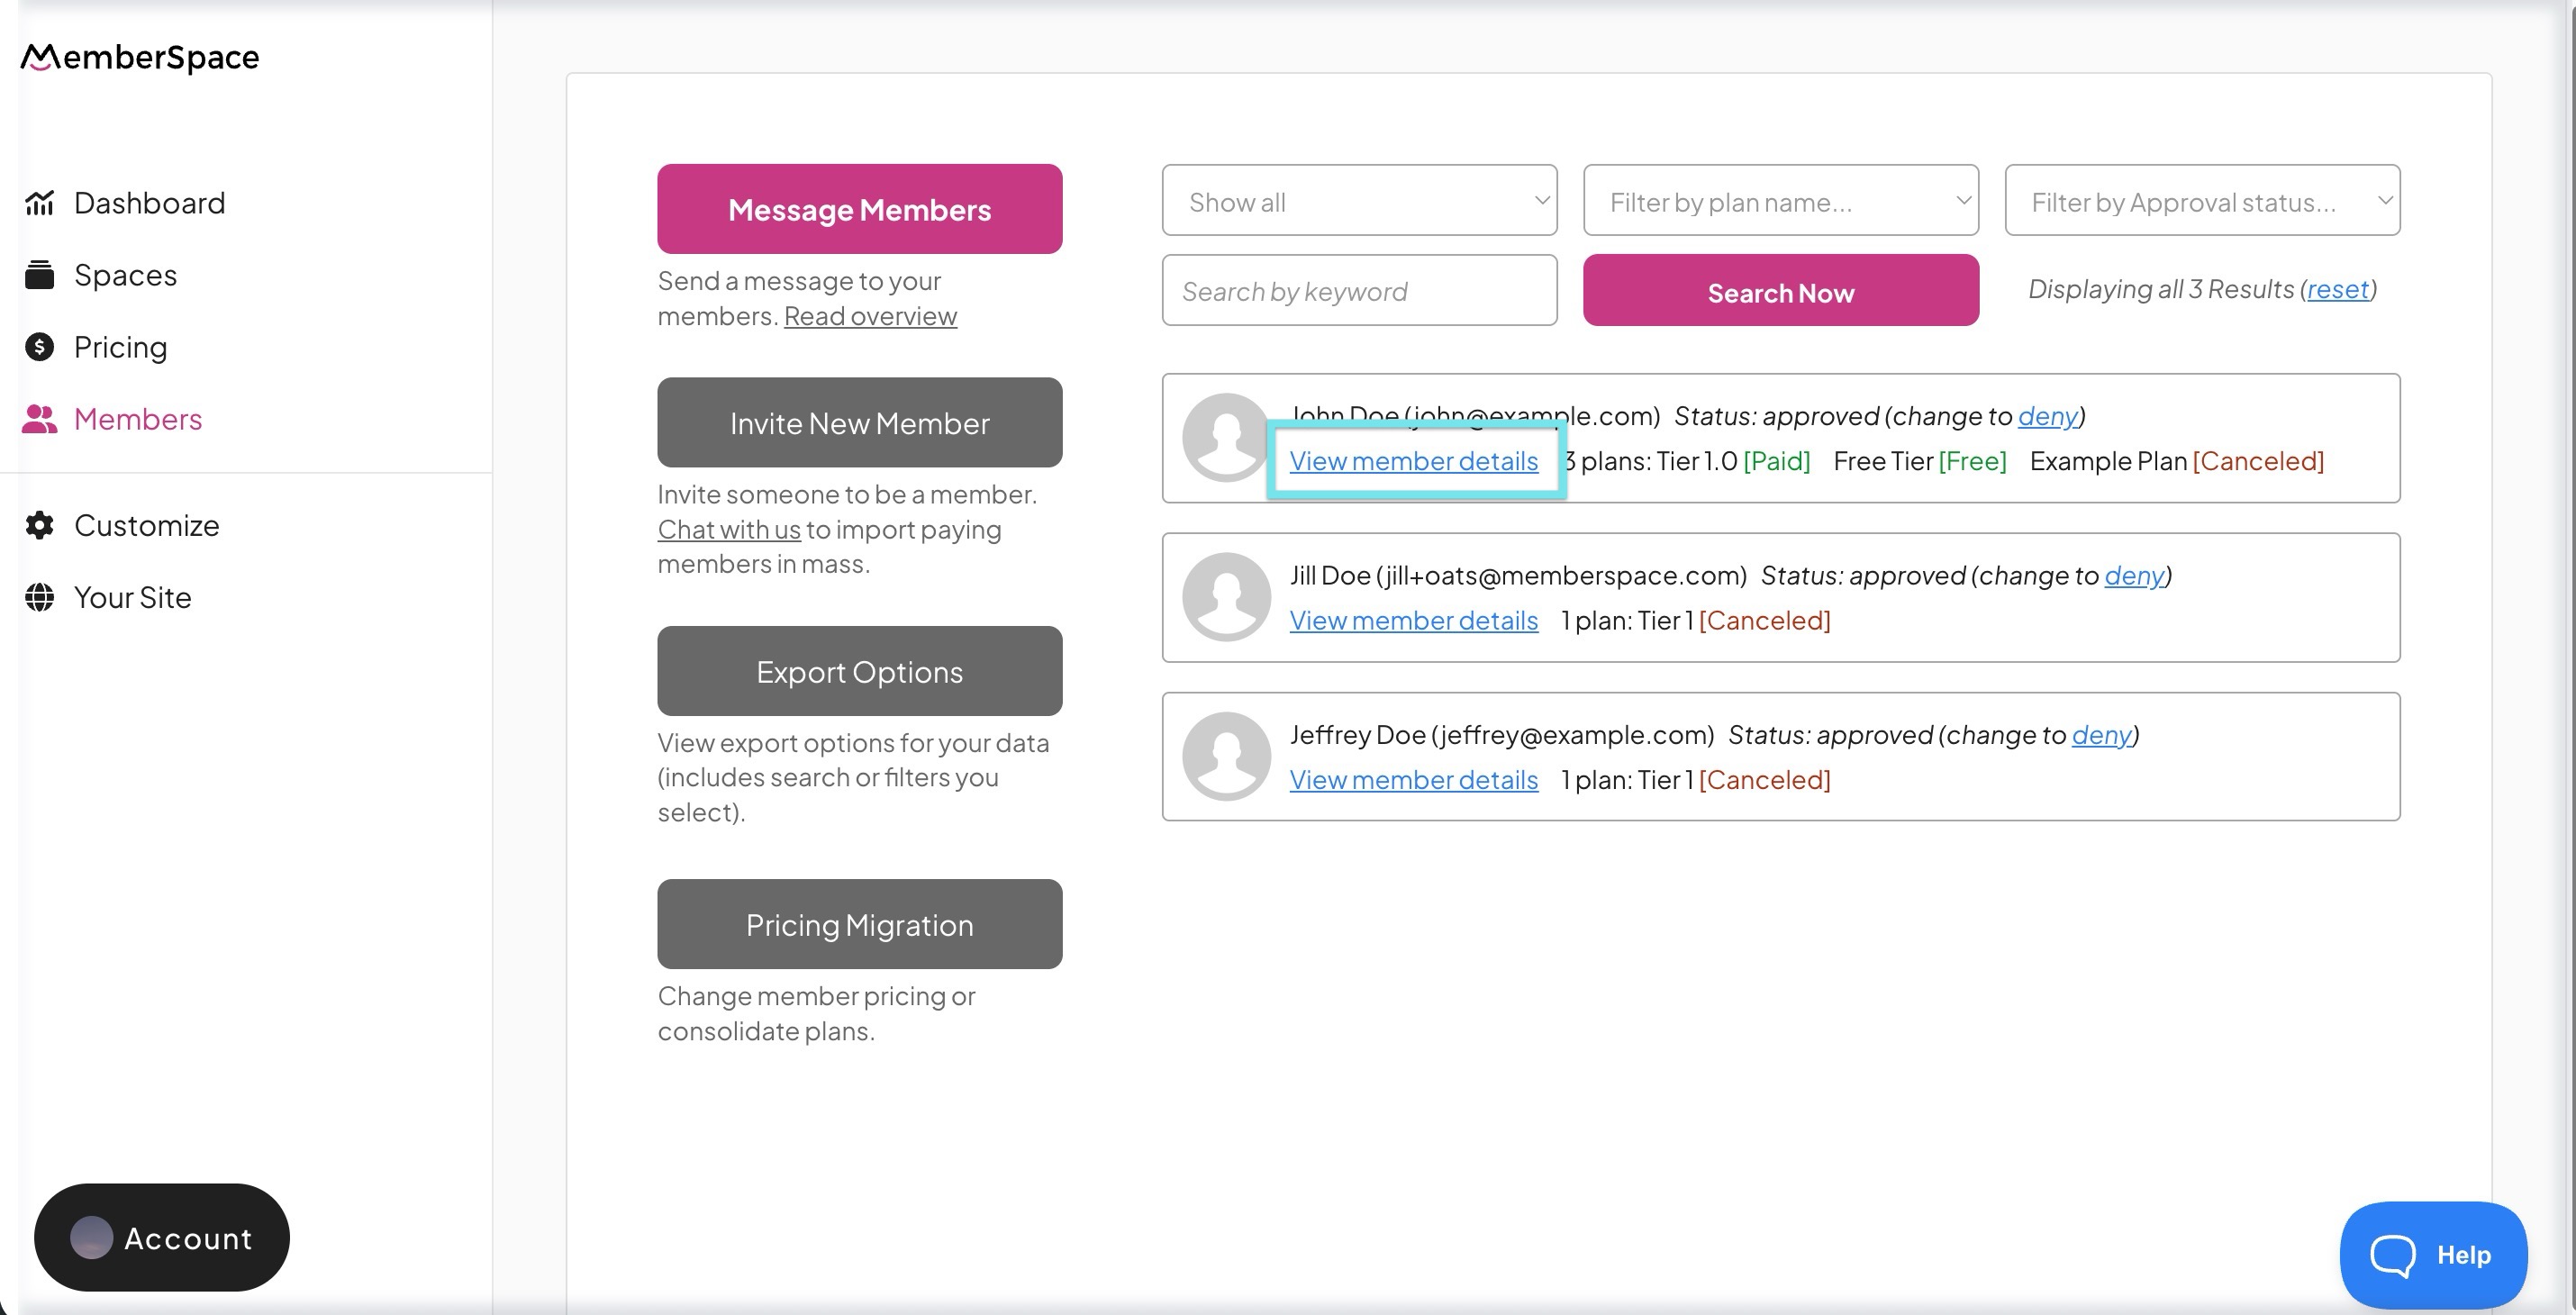The image size is (2576, 1315).
Task: Click the Customize gear icon
Action: (39, 525)
